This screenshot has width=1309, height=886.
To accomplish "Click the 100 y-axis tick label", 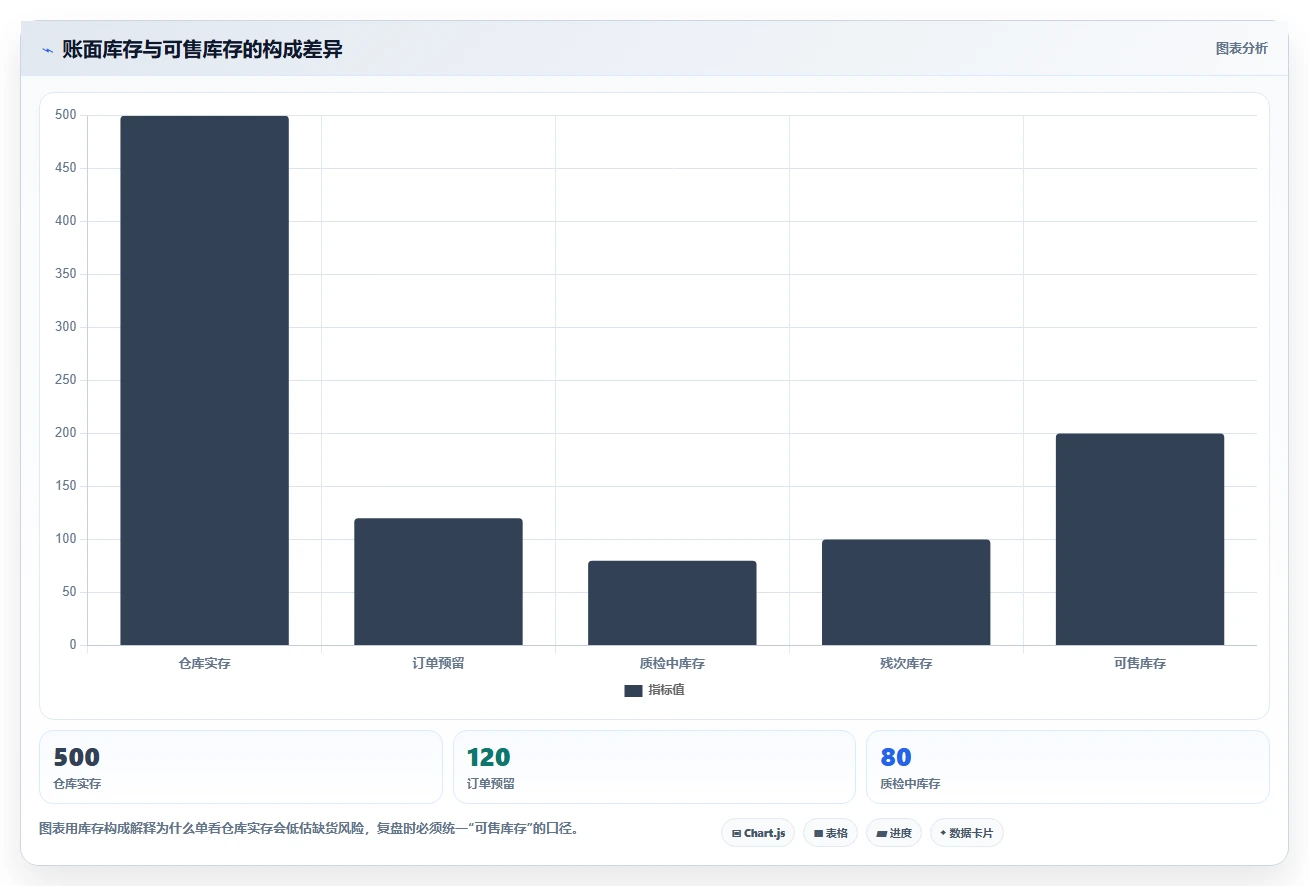I will (x=66, y=539).
